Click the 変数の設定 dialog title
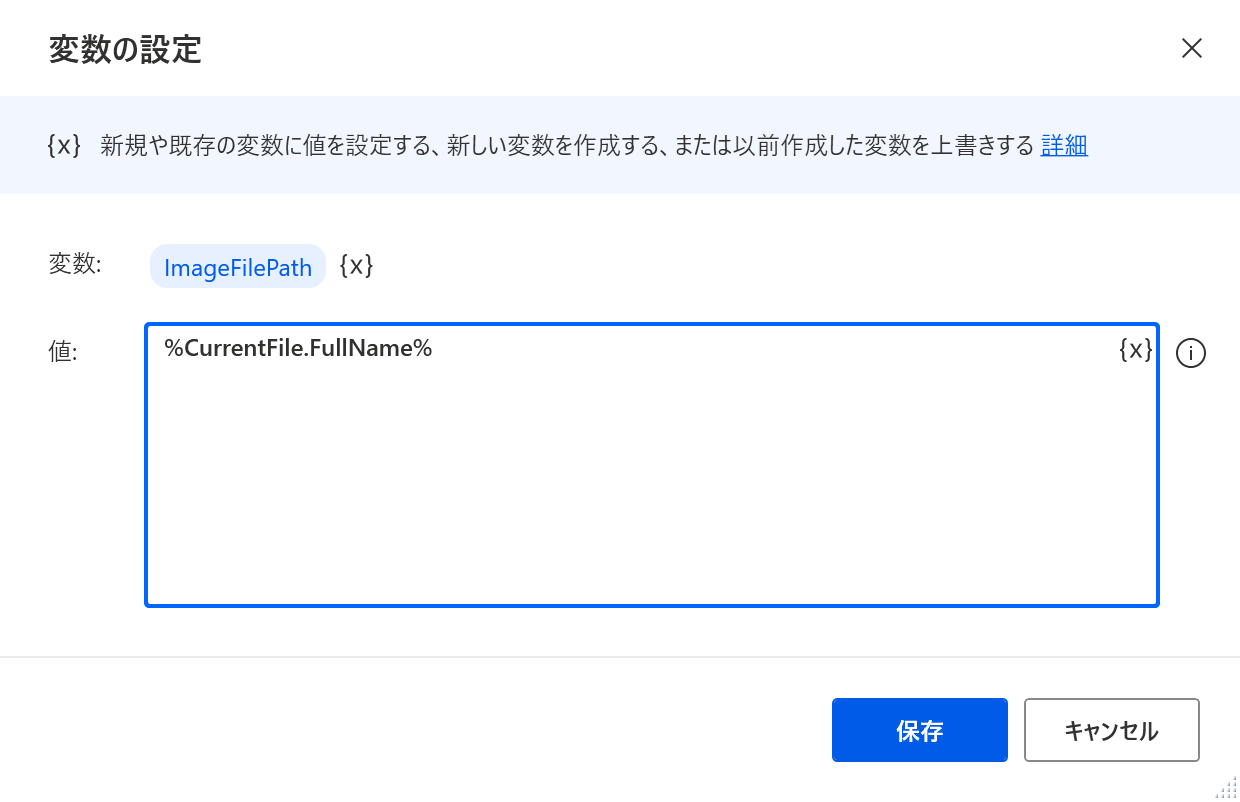The image size is (1240, 802). pos(125,49)
